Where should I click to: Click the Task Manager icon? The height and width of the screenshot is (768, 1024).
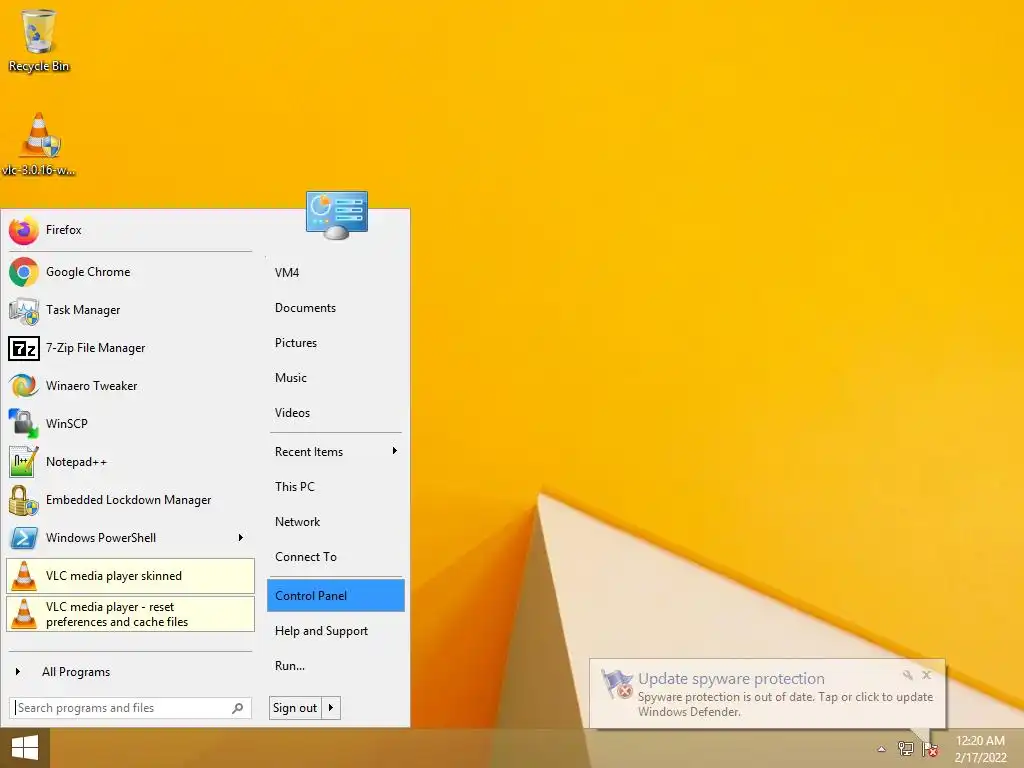click(x=24, y=310)
